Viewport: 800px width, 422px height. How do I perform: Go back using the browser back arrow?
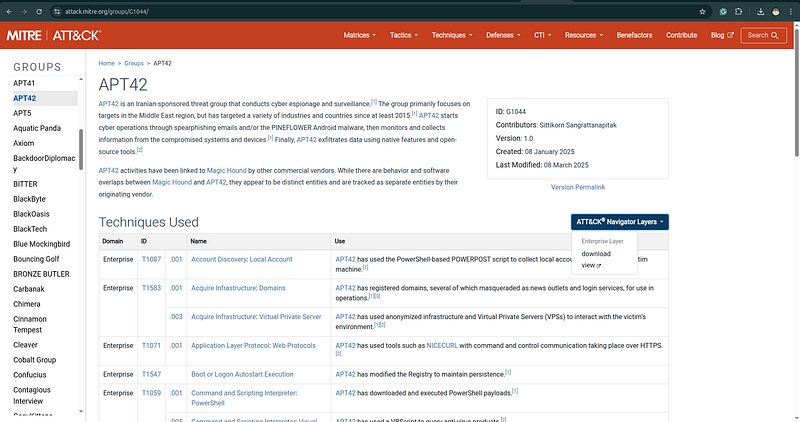point(9,11)
